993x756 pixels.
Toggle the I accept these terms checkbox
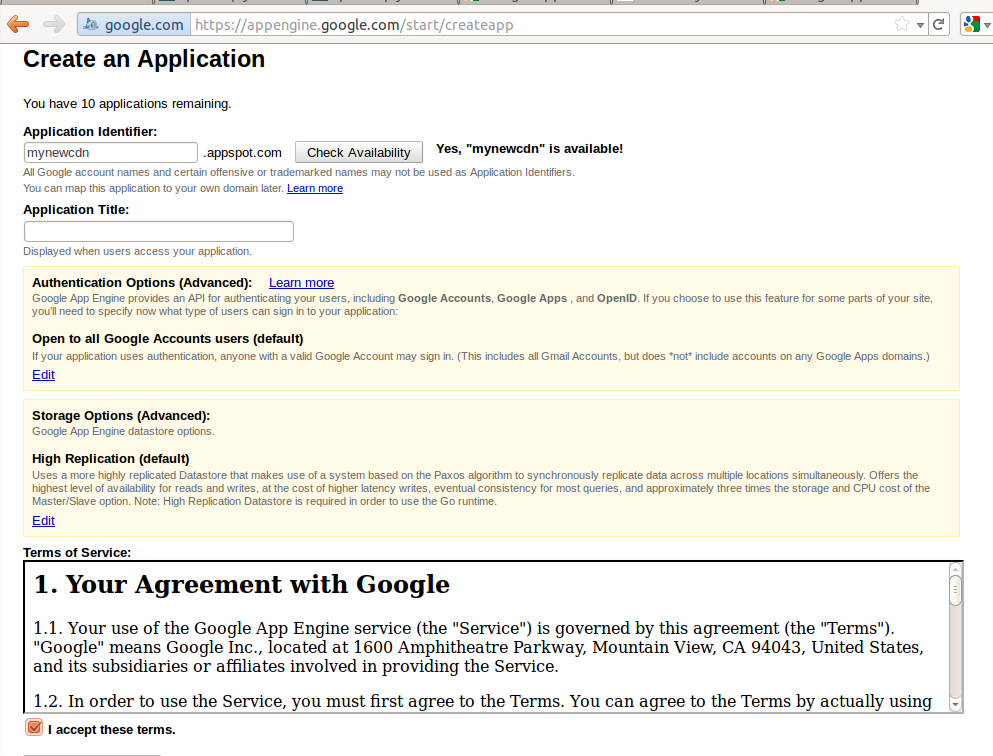tap(34, 728)
